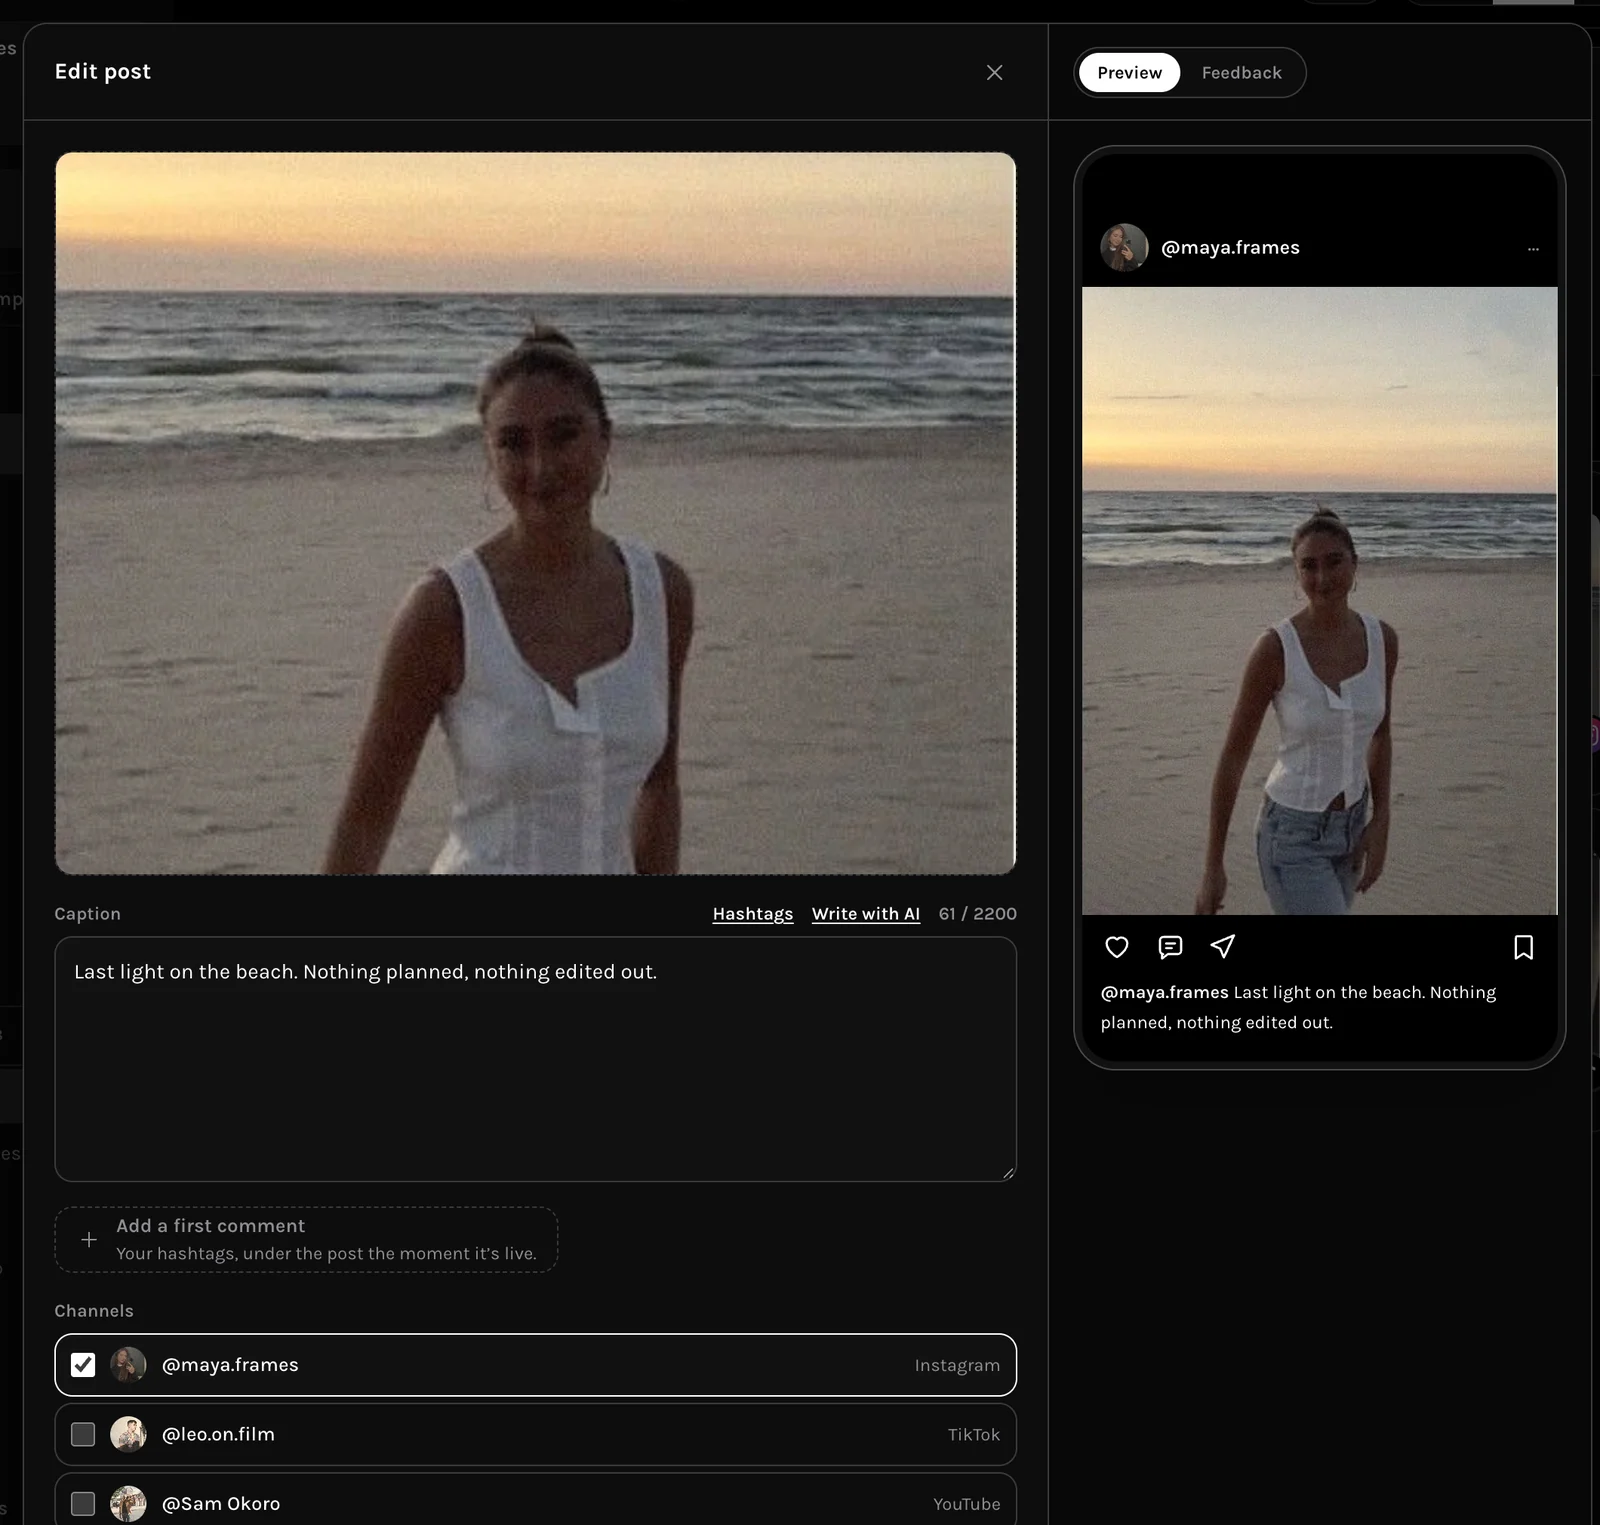
Task: Click the @maya.frames avatar in Channels
Action: 128,1365
